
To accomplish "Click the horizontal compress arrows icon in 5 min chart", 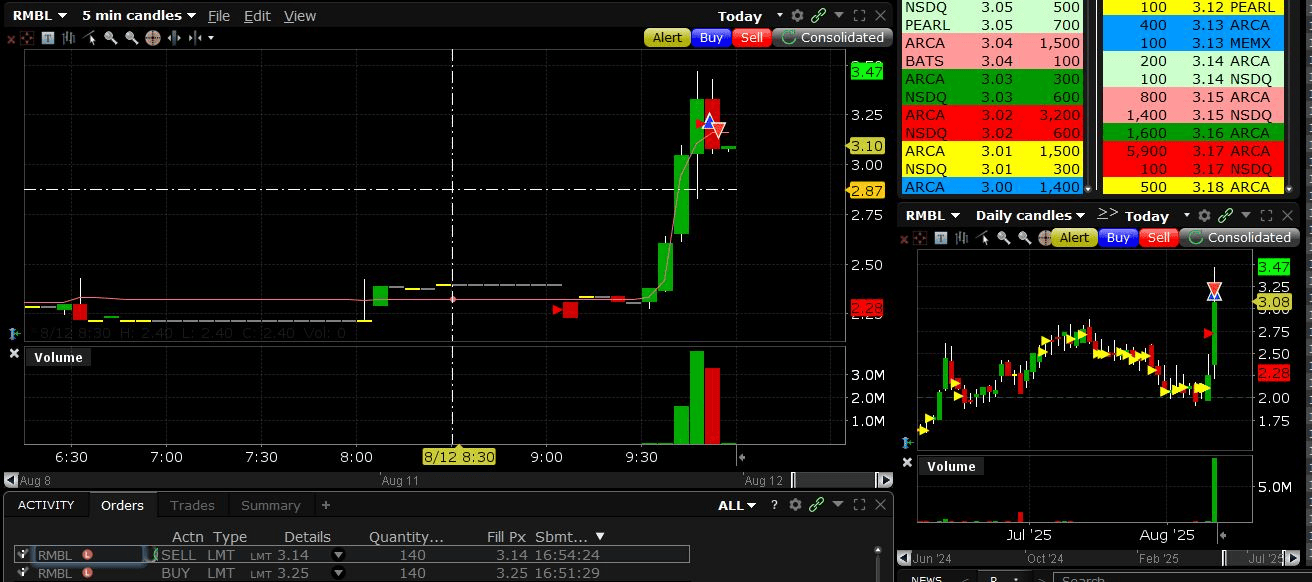I will (x=194, y=38).
